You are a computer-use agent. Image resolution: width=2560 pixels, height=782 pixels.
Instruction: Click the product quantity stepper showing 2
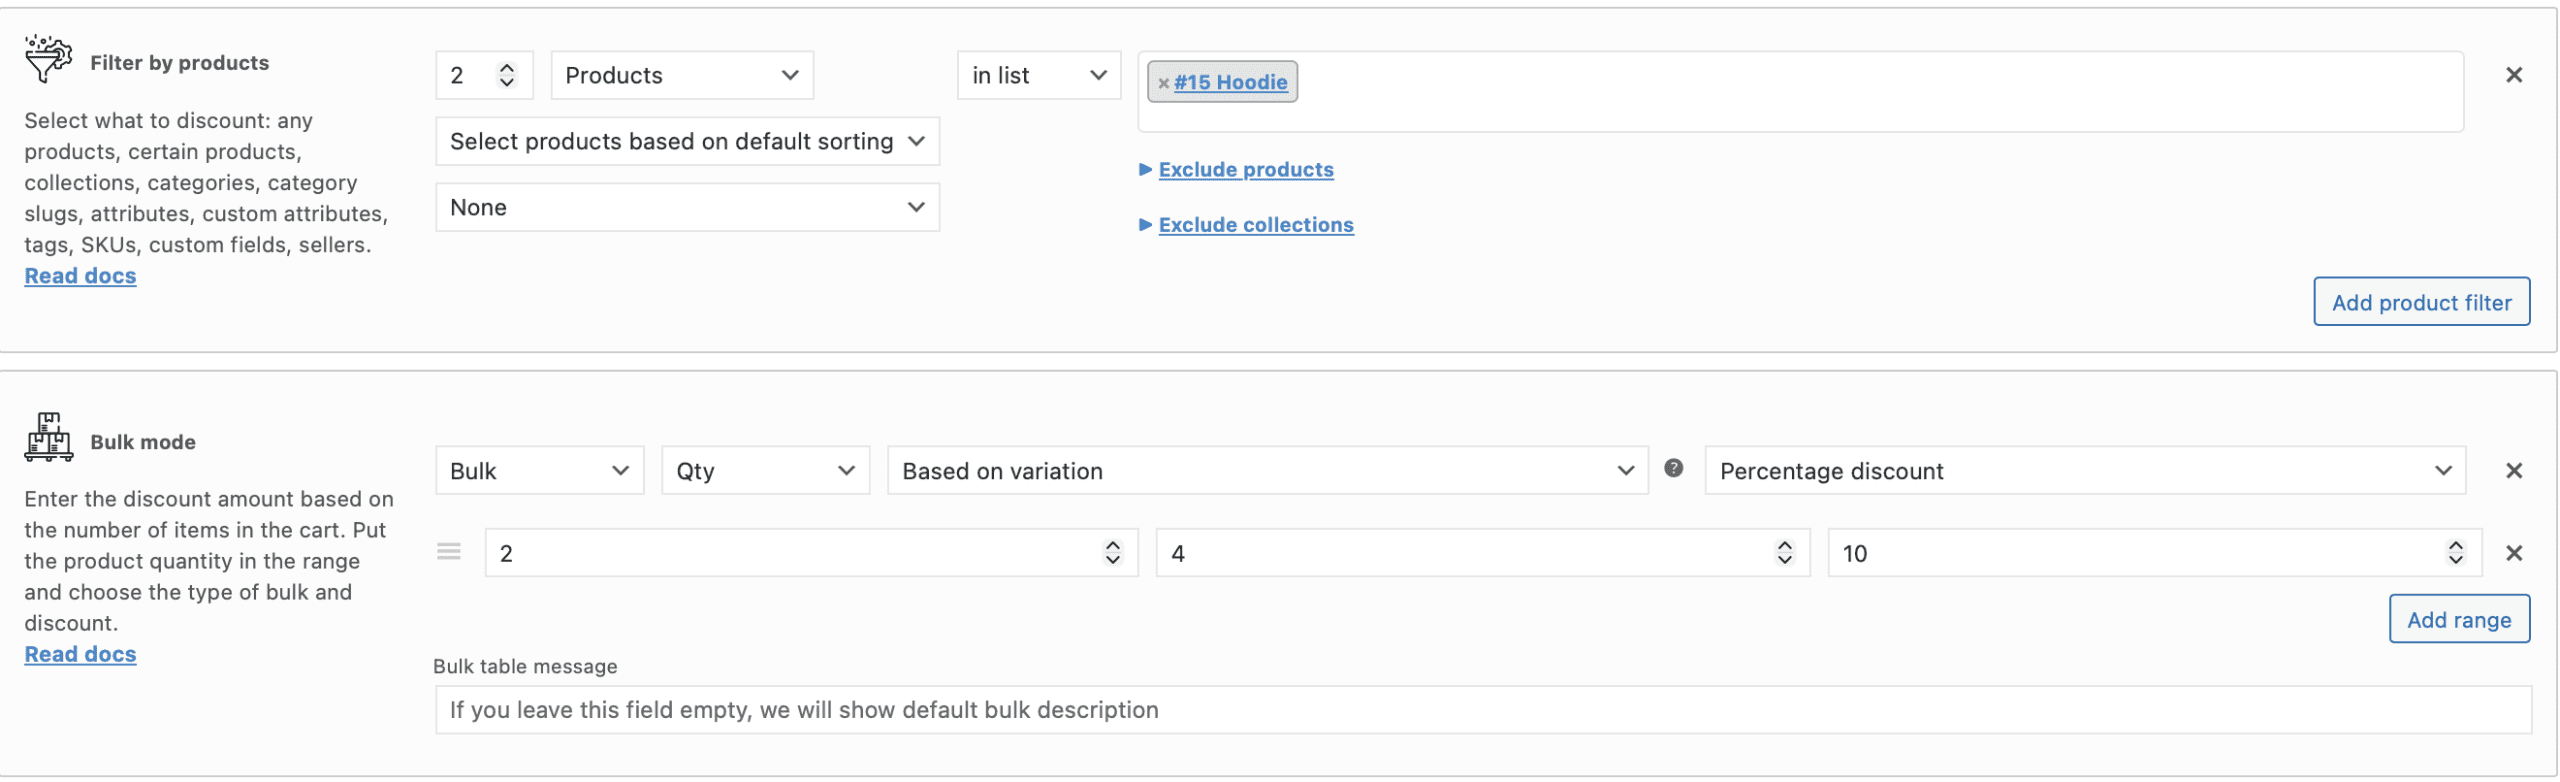tap(484, 76)
